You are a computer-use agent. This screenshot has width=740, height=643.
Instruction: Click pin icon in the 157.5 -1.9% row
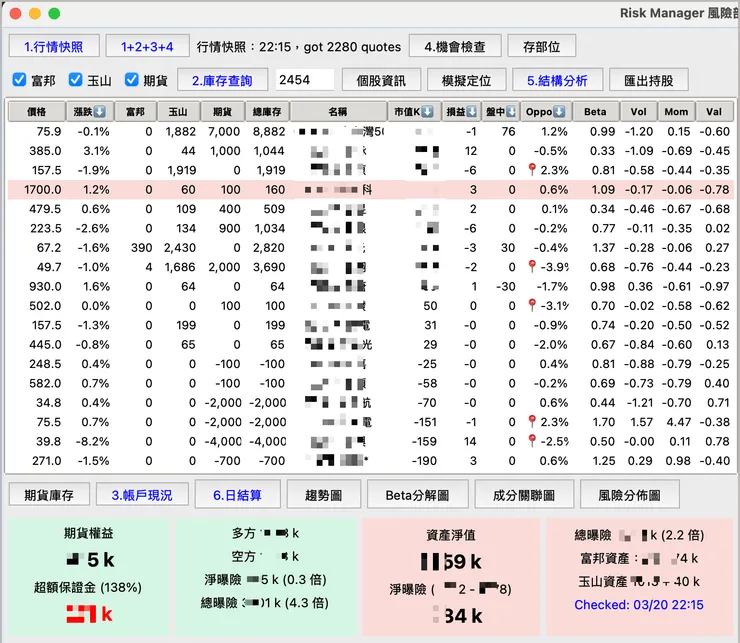point(532,169)
